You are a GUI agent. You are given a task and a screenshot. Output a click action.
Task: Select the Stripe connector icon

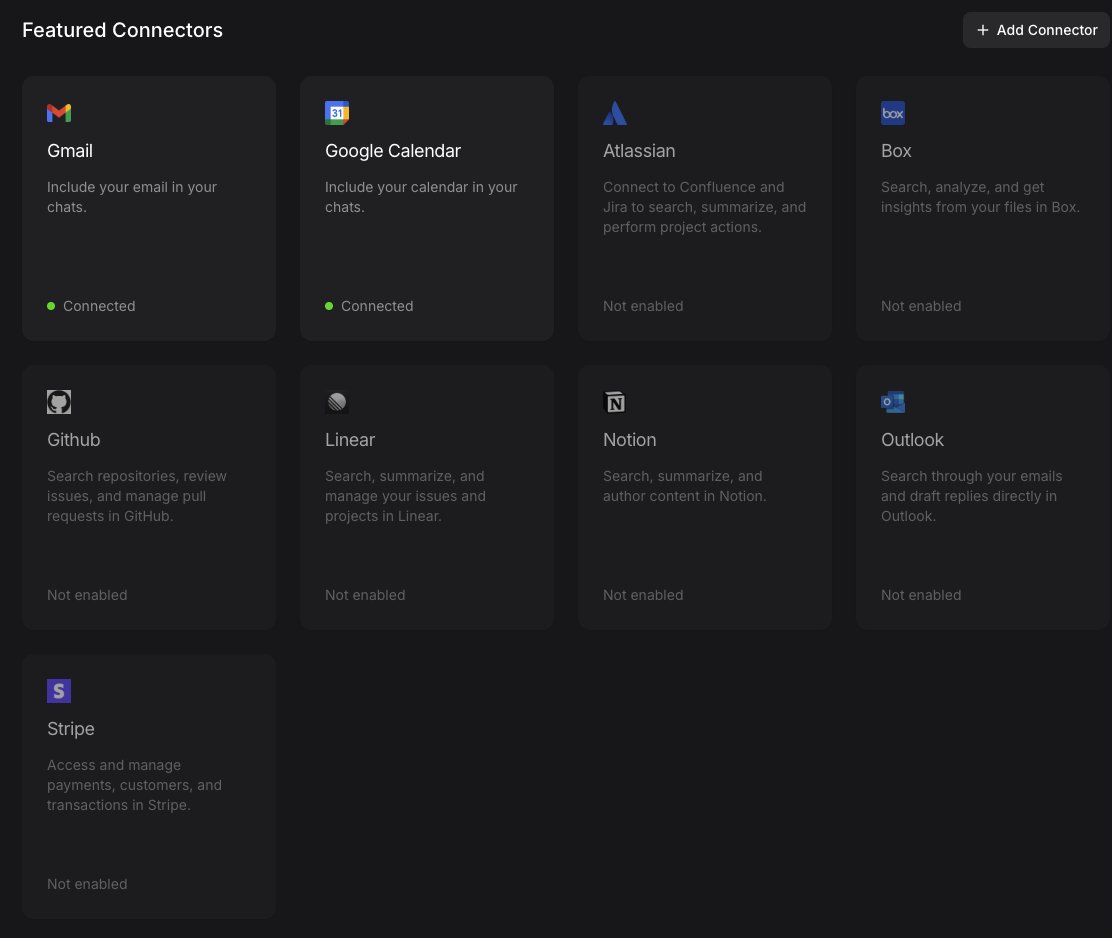coord(59,691)
